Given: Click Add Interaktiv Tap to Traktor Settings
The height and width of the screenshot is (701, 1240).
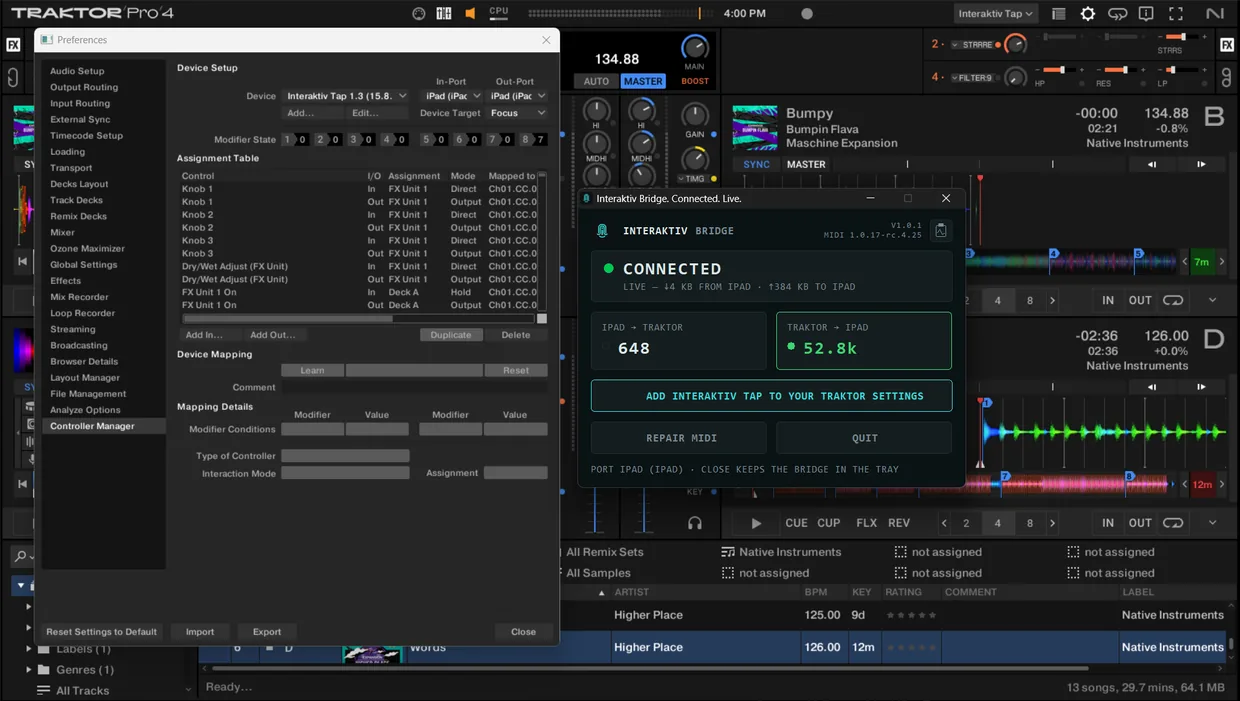Looking at the screenshot, I should point(771,396).
